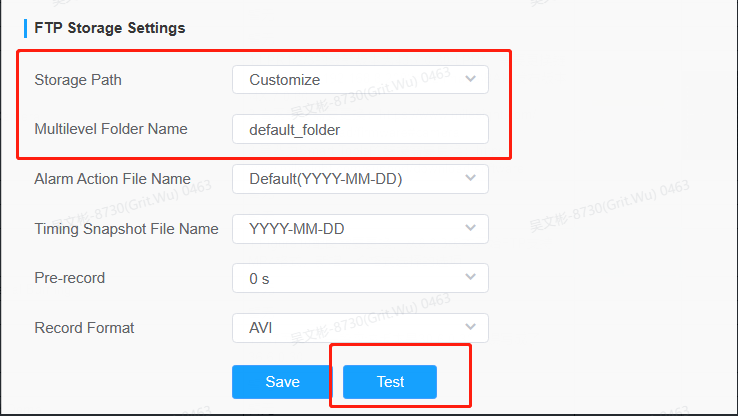Screen dimensions: 738x416
Task: Open the Default(YYYY-MM-DD) alarm file name dropdown
Action: pos(360,179)
